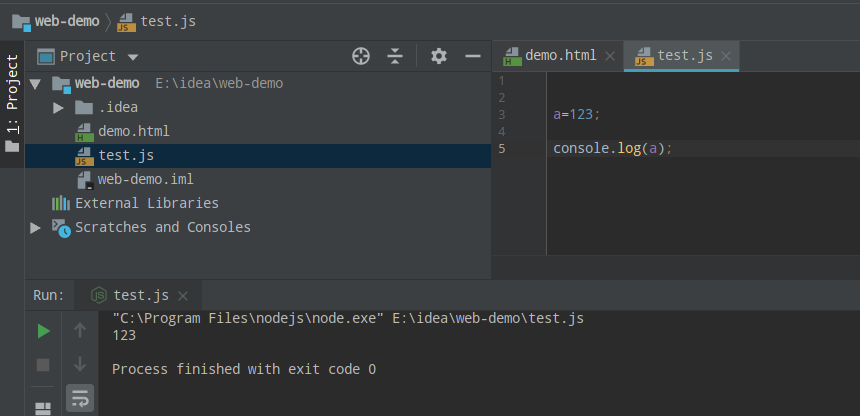Viewport: 860px width, 416px height.
Task: Click line number 5 in gutter
Action: click(502, 149)
